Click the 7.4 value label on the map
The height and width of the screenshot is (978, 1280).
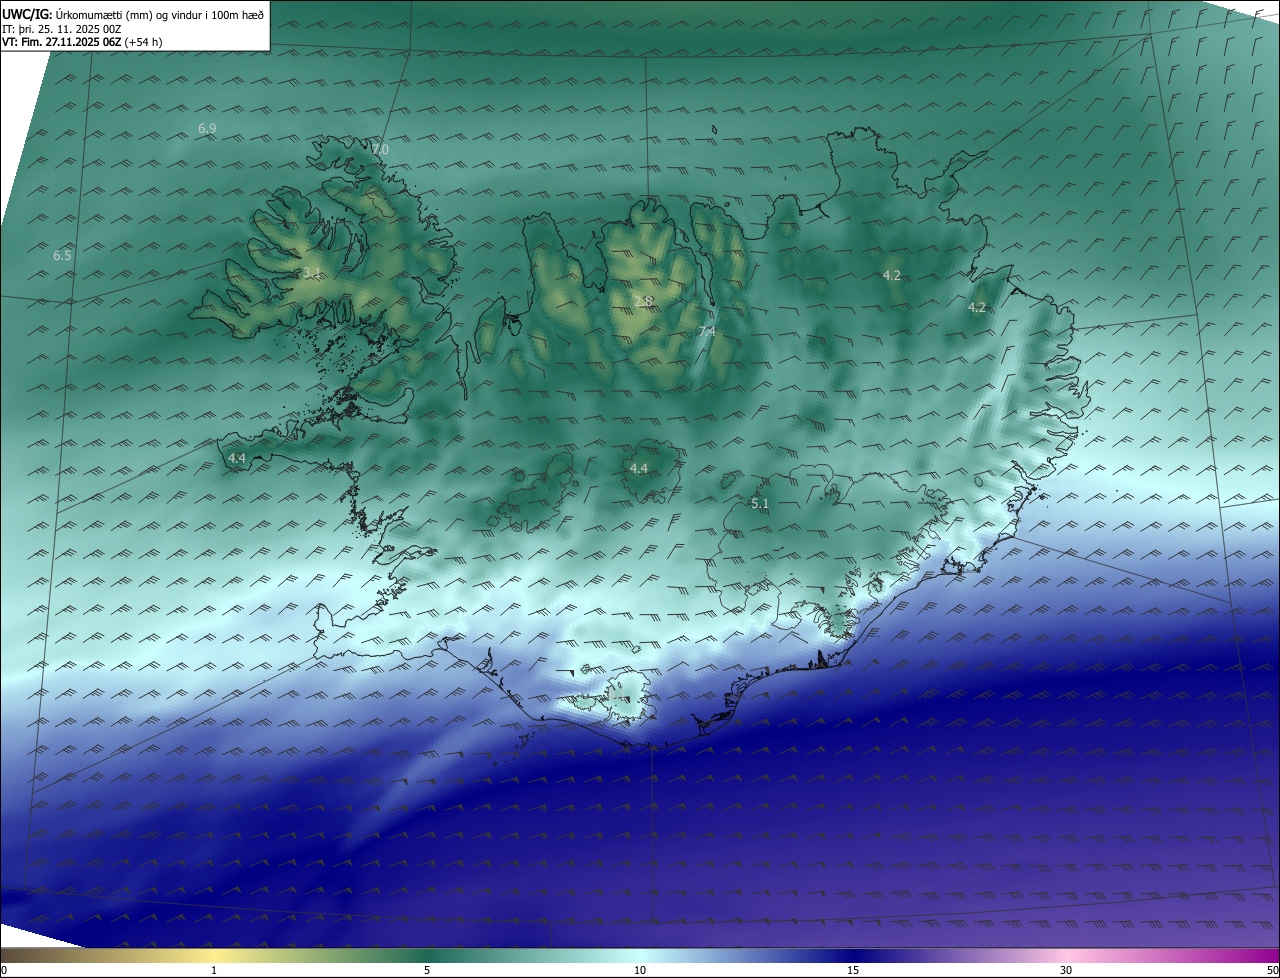707,332
